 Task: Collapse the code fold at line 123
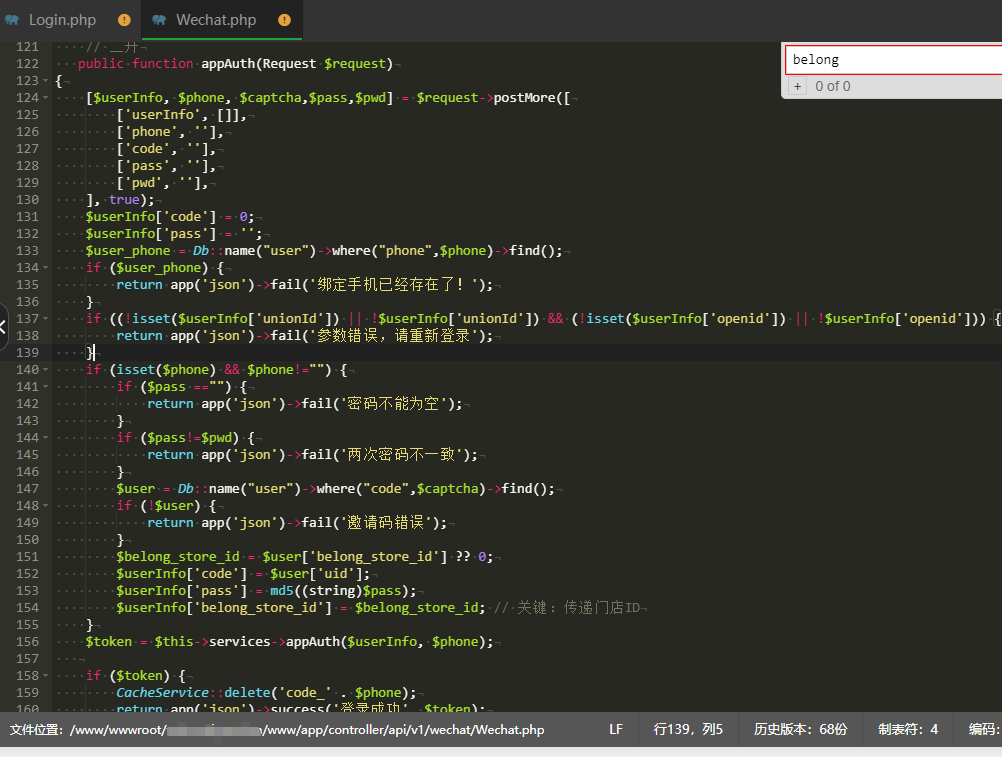(46, 81)
